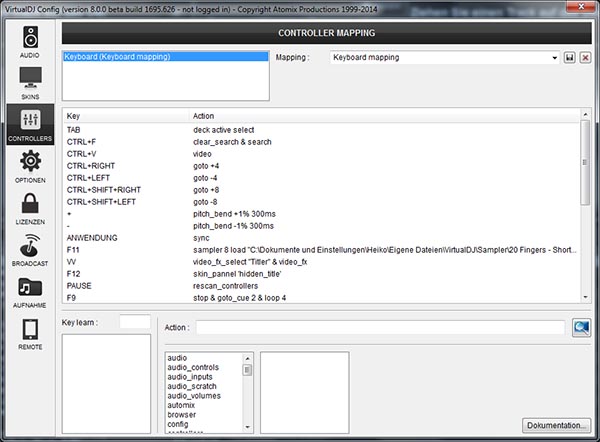Image resolution: width=600 pixels, height=442 pixels.
Task: Click the Dokumentation button
Action: pyautogui.click(x=556, y=425)
